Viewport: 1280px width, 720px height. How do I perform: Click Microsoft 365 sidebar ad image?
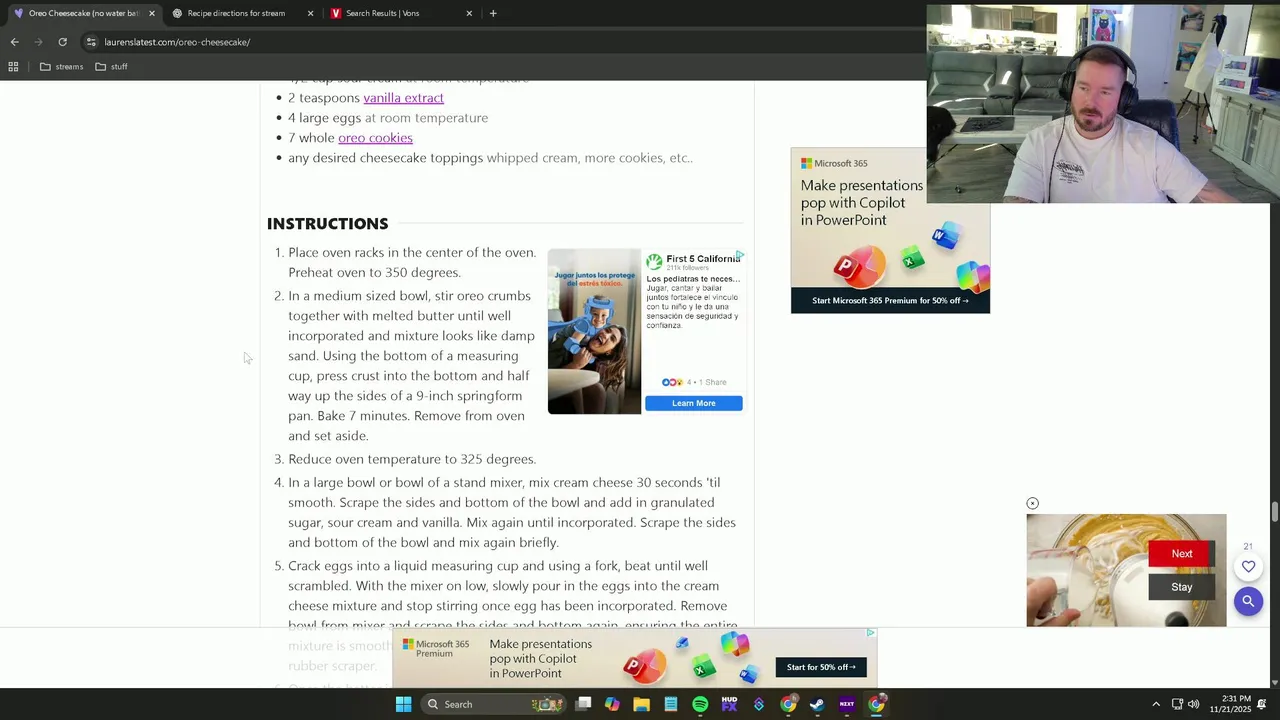click(890, 231)
